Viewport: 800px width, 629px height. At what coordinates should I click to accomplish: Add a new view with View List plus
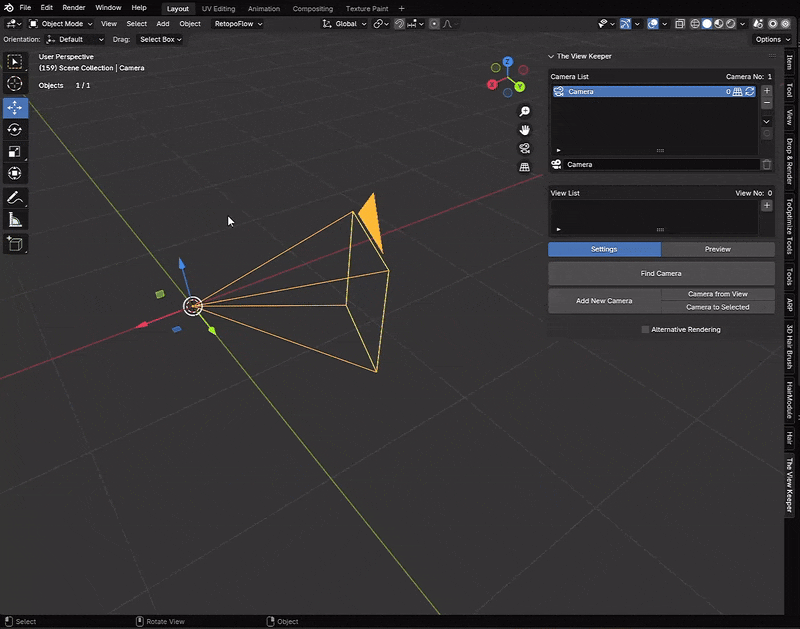point(766,206)
